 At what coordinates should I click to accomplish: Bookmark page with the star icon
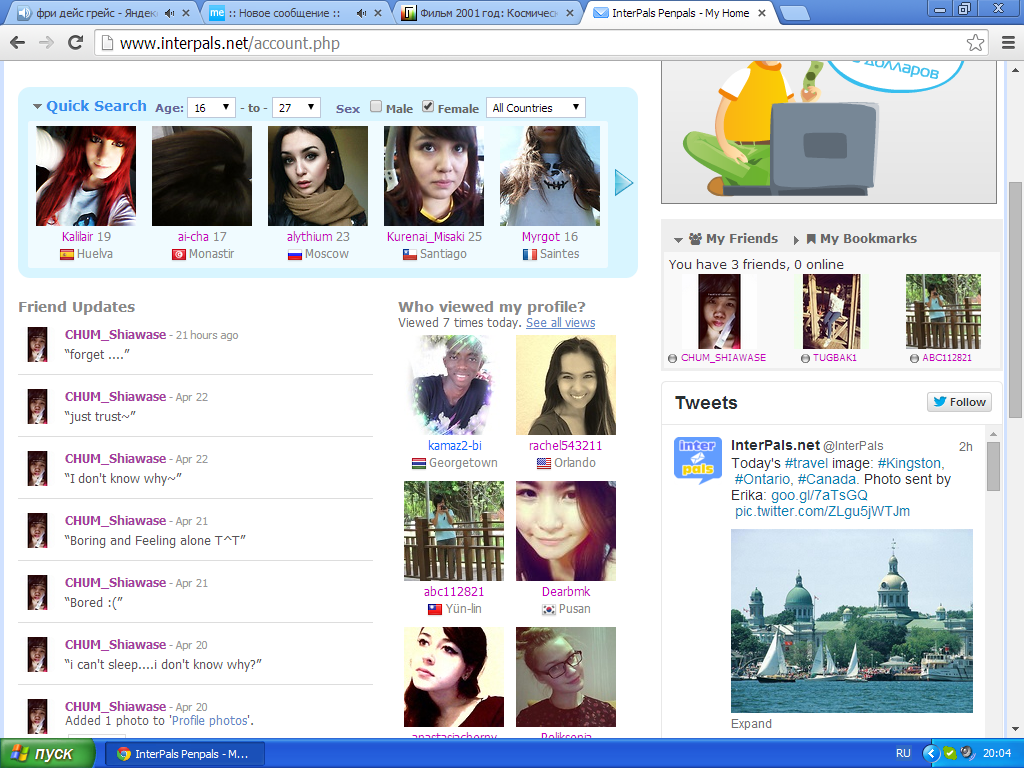coord(975,43)
